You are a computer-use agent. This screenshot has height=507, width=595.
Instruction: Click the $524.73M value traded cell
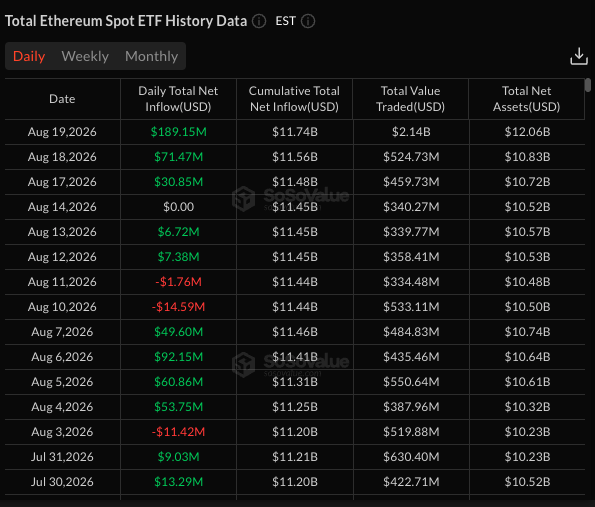[411, 157]
